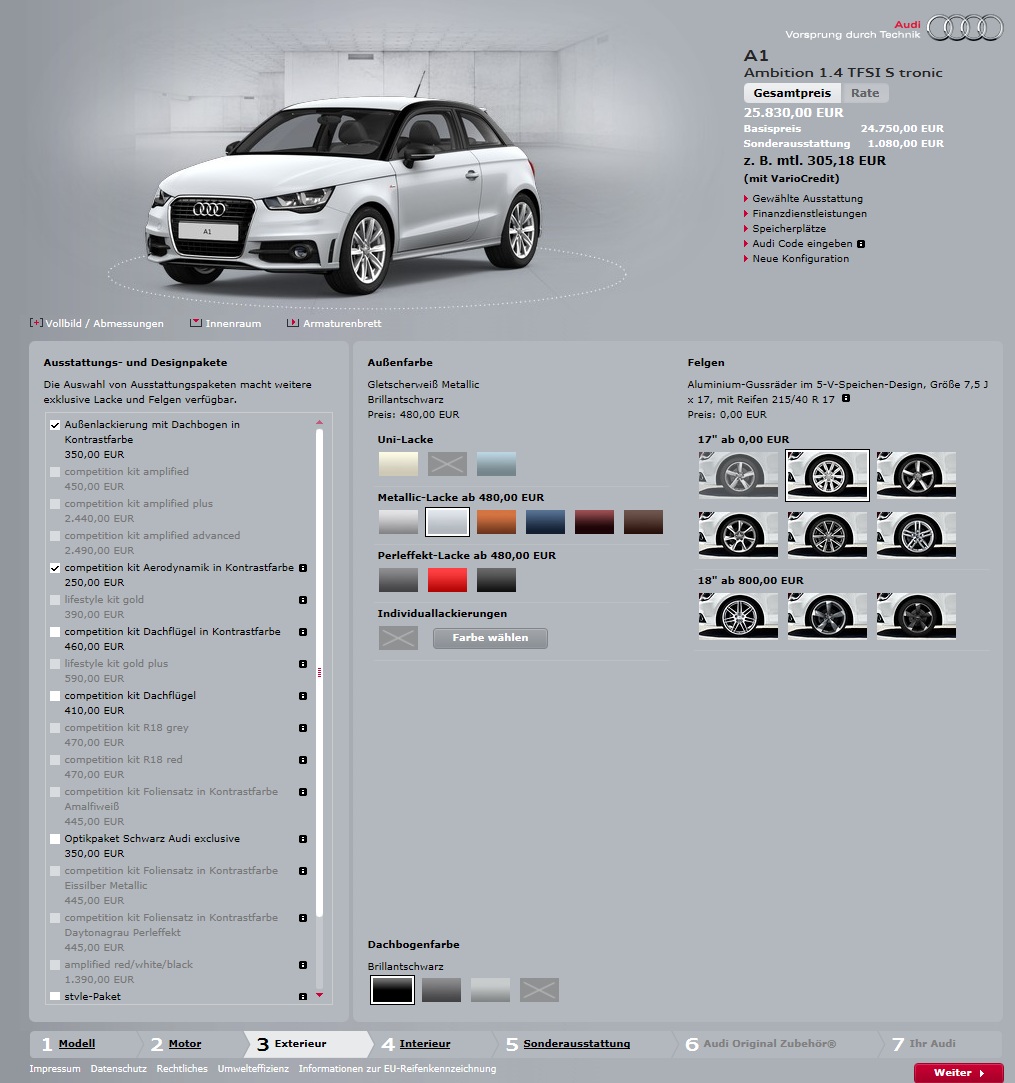Info icon for Foliensatz Daytonagrau Perleffekt
This screenshot has height=1083, width=1015.
pyautogui.click(x=302, y=918)
